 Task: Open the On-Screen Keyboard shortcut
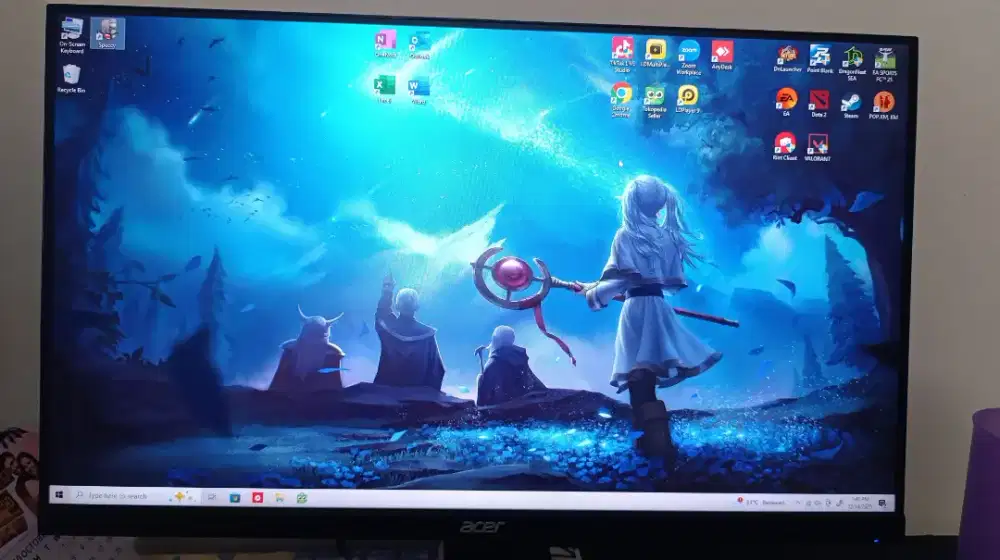tap(71, 34)
